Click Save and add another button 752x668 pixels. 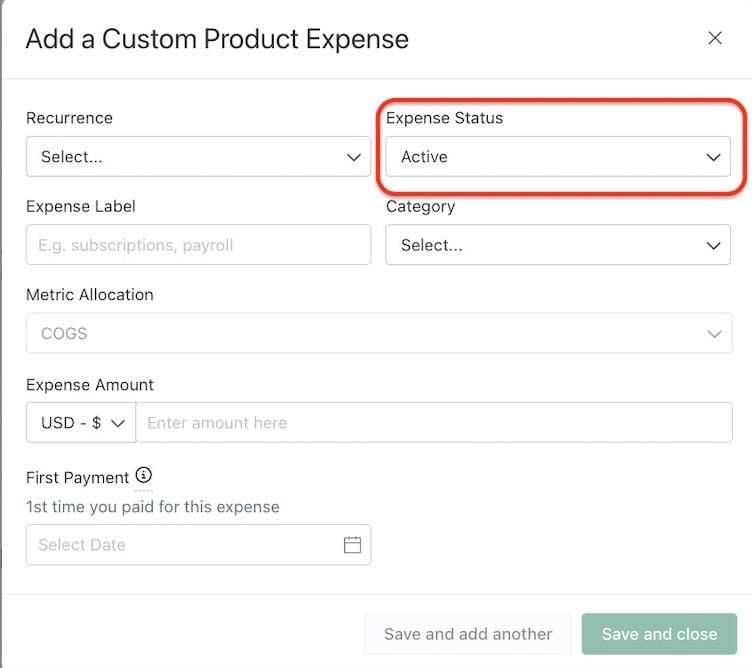click(468, 634)
